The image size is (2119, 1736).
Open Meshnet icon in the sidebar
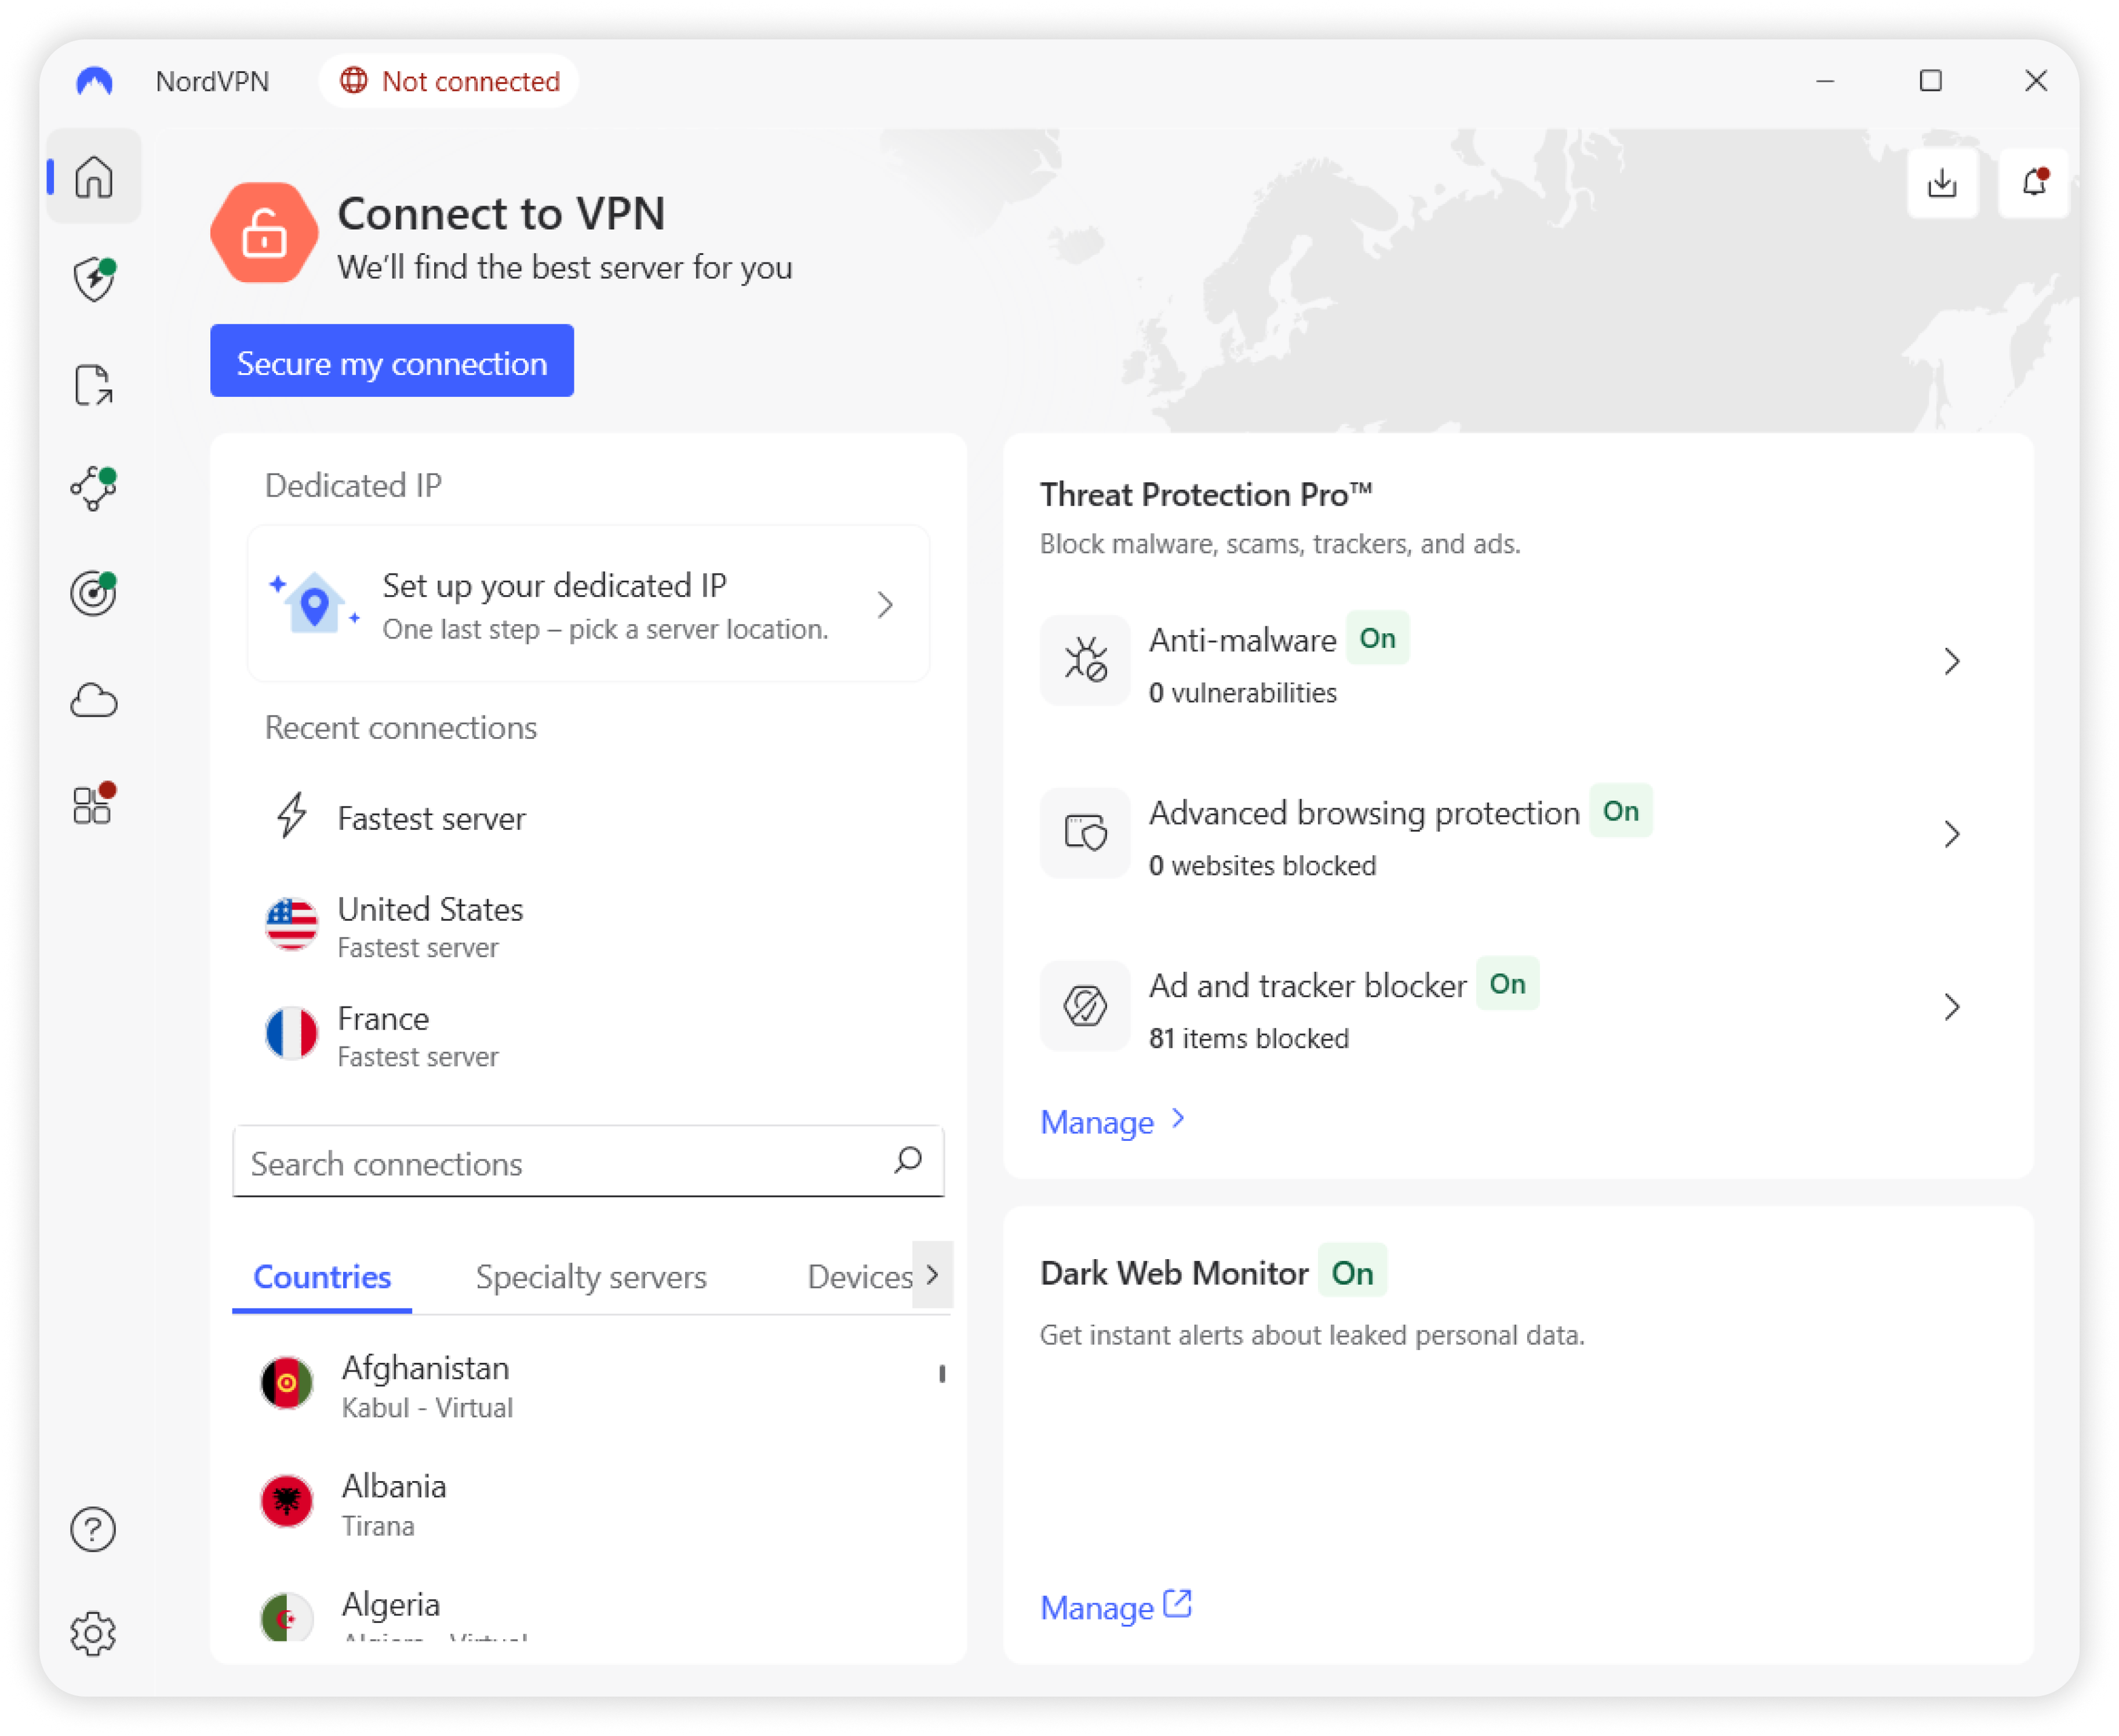(x=94, y=489)
